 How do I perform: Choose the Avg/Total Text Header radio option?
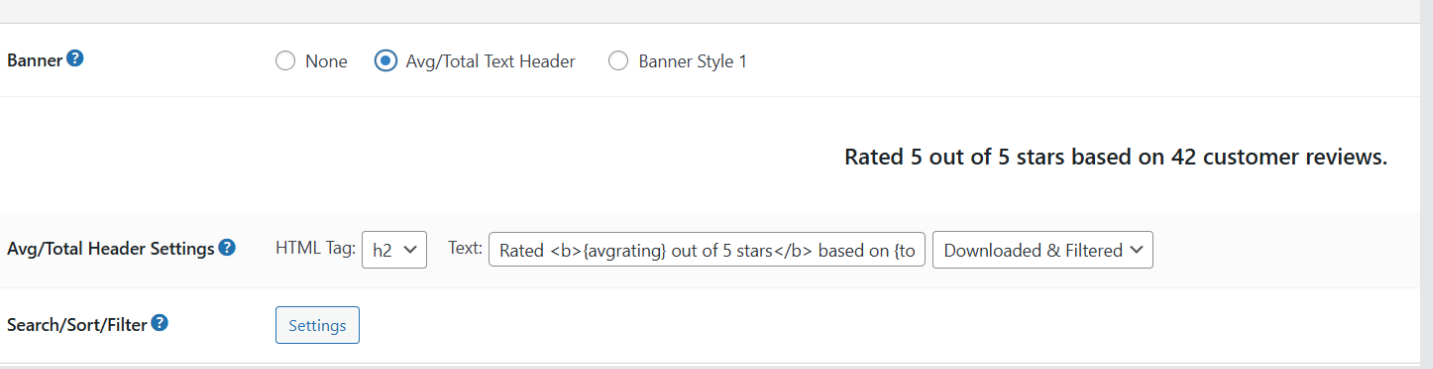[x=385, y=61]
